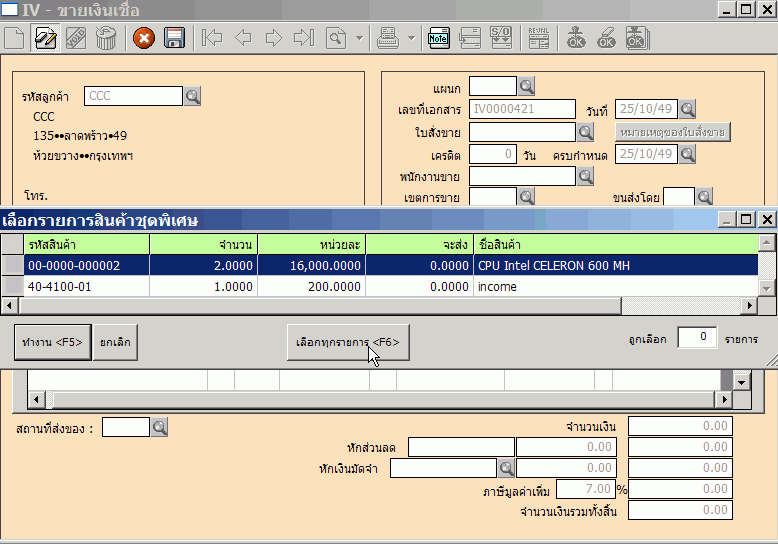Click the floppy disk save icon
The image size is (778, 544).
point(173,39)
